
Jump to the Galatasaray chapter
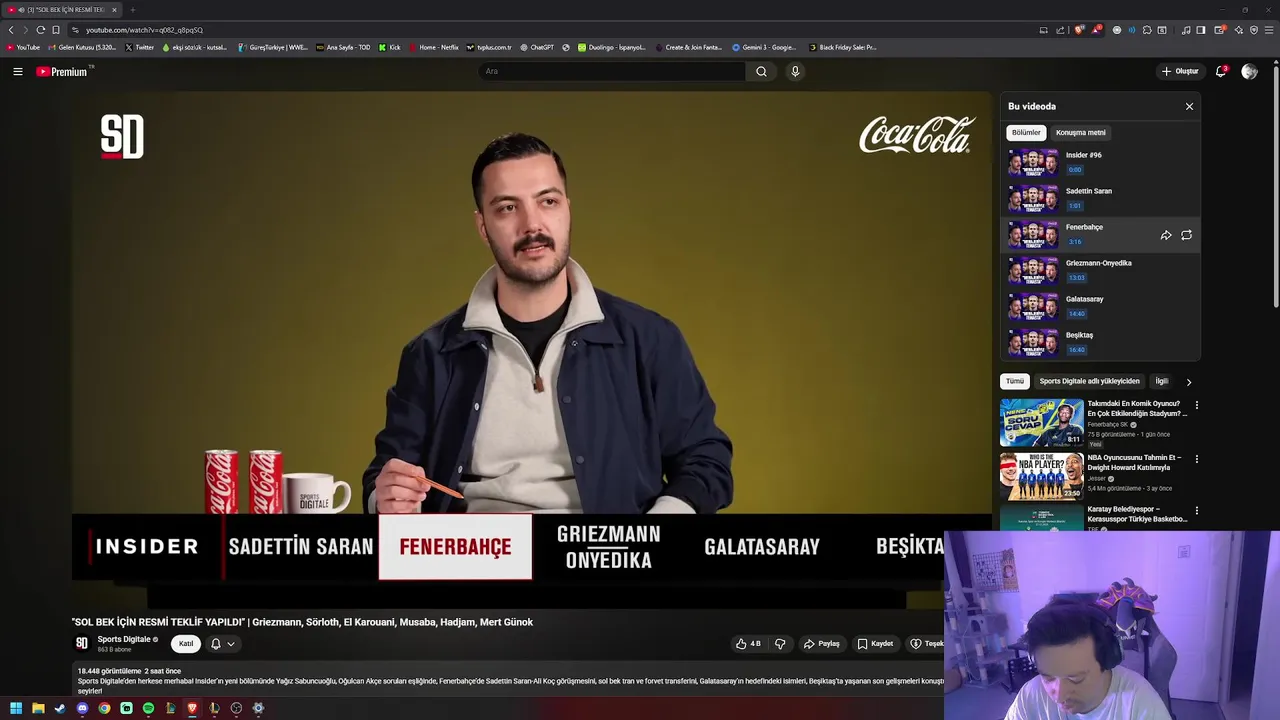point(1100,307)
